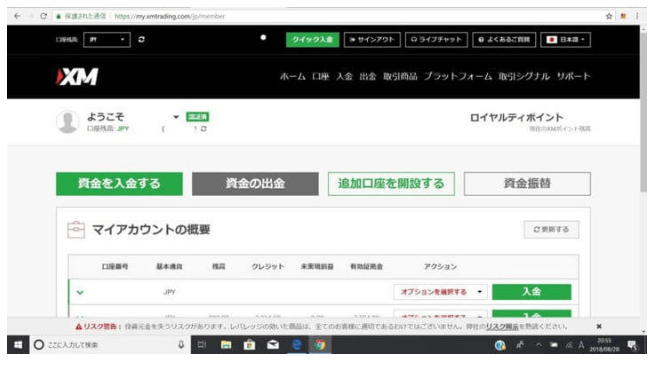The image size is (654, 365).
Task: Click the user profile avatar
Action: point(68,122)
